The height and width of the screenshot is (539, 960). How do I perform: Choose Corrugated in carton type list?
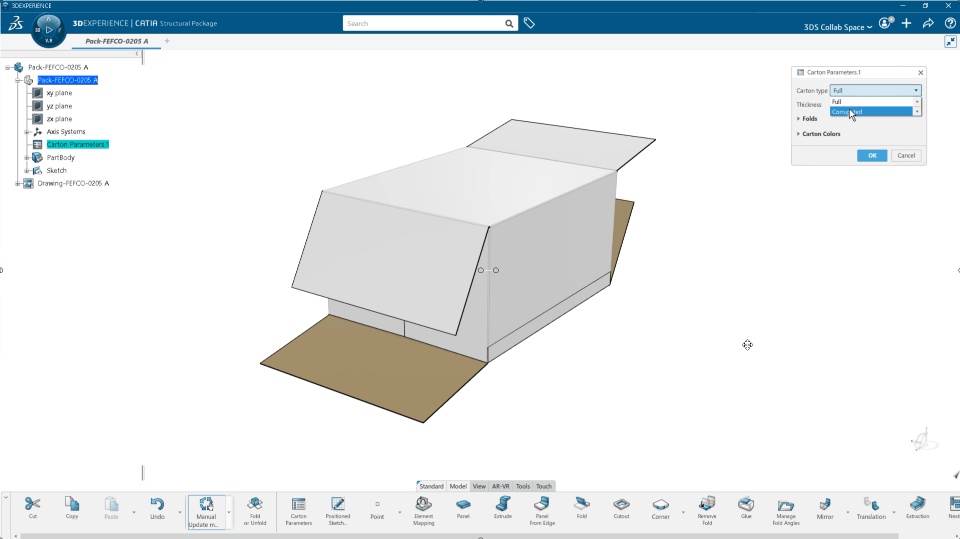click(871, 111)
